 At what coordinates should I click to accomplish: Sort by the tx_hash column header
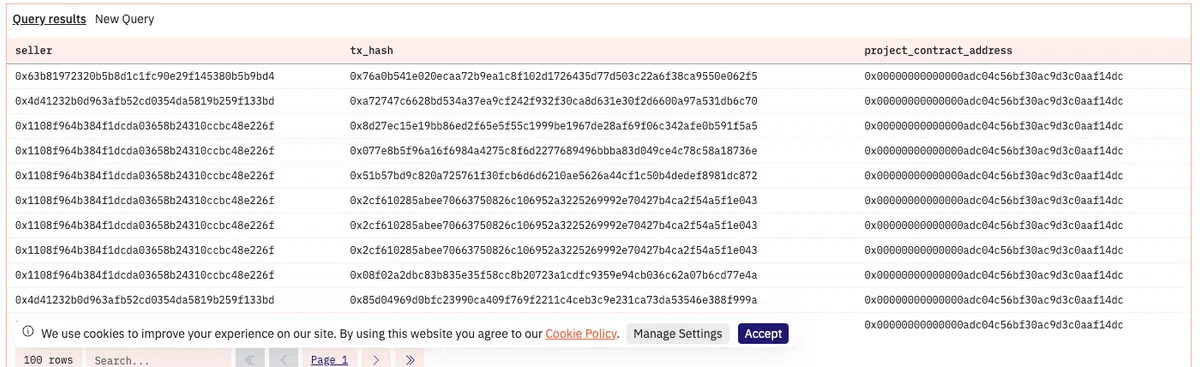tap(372, 50)
